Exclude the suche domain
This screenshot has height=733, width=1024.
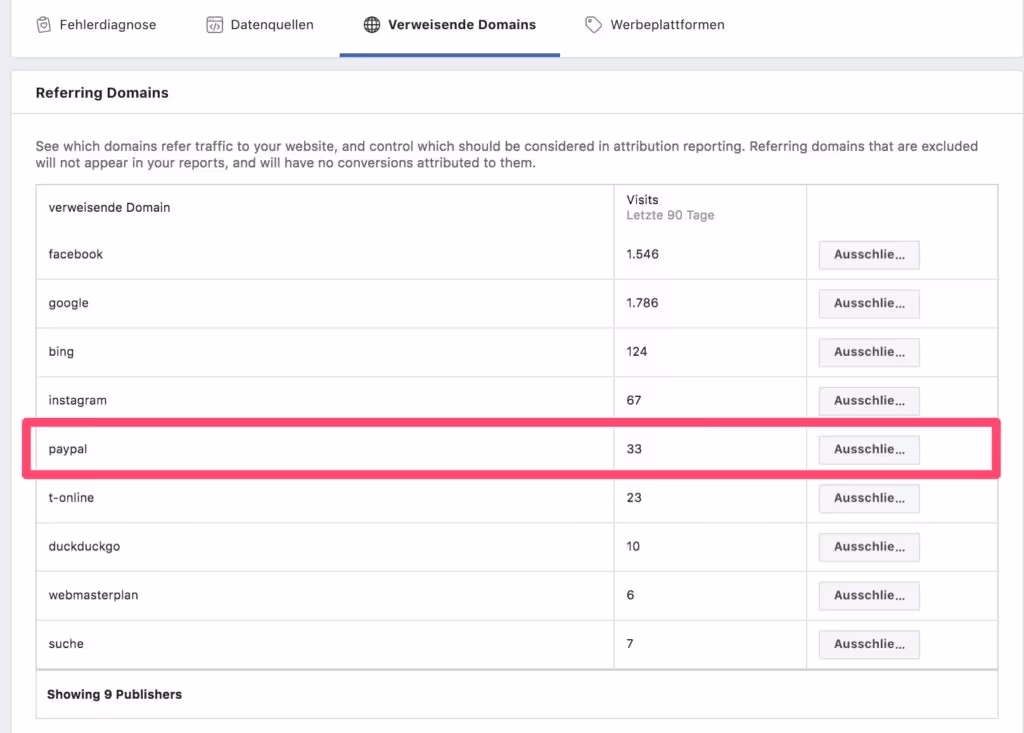click(869, 644)
